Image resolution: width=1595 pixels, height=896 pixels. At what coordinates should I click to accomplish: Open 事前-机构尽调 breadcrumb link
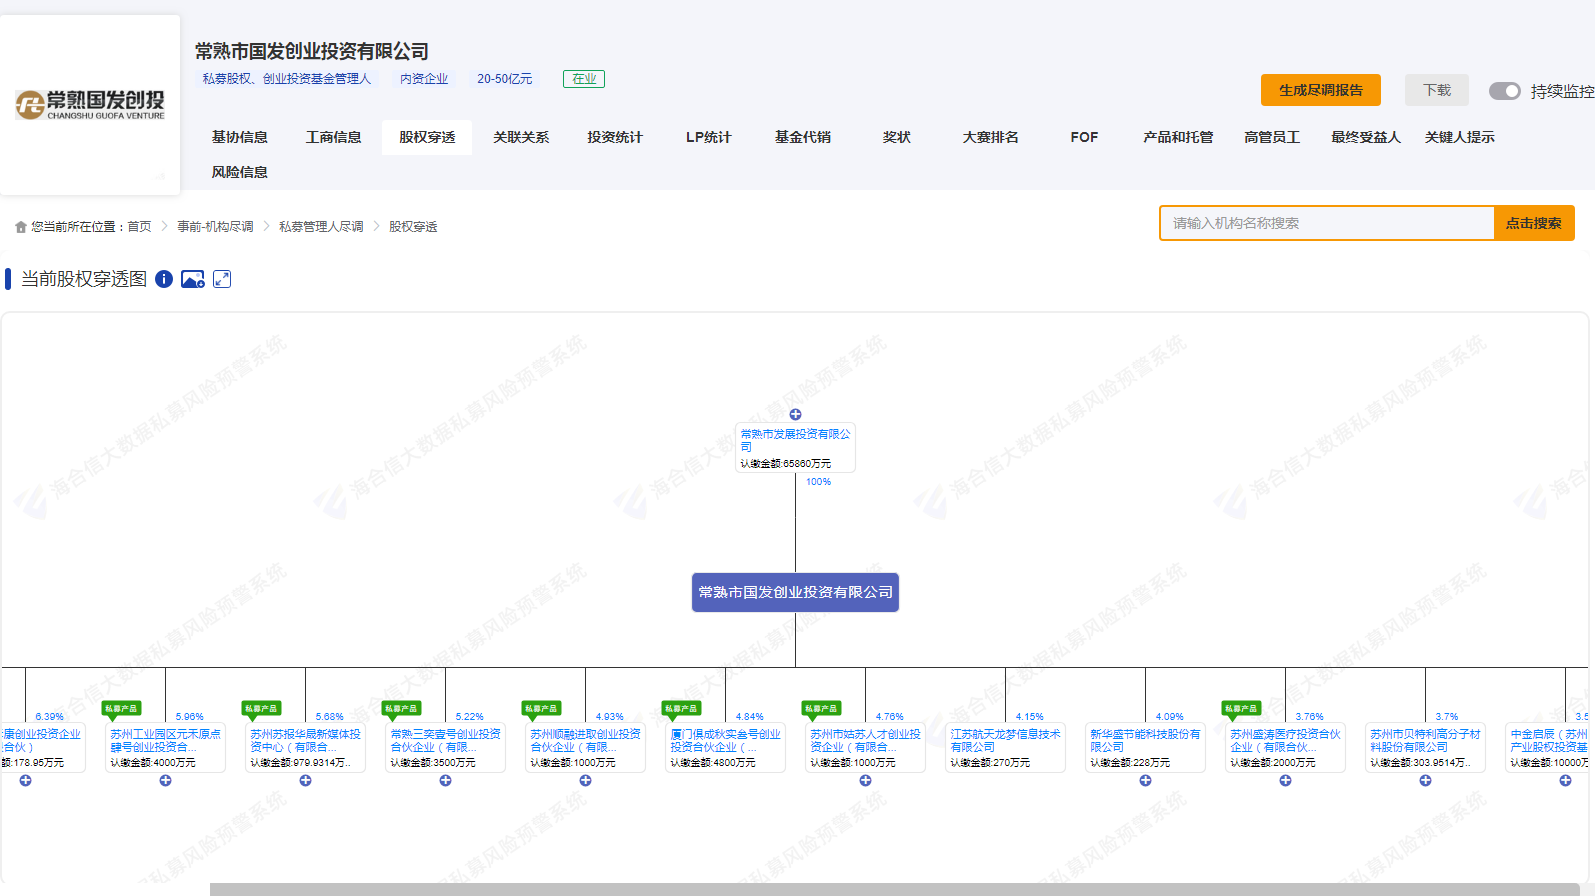[x=216, y=227]
